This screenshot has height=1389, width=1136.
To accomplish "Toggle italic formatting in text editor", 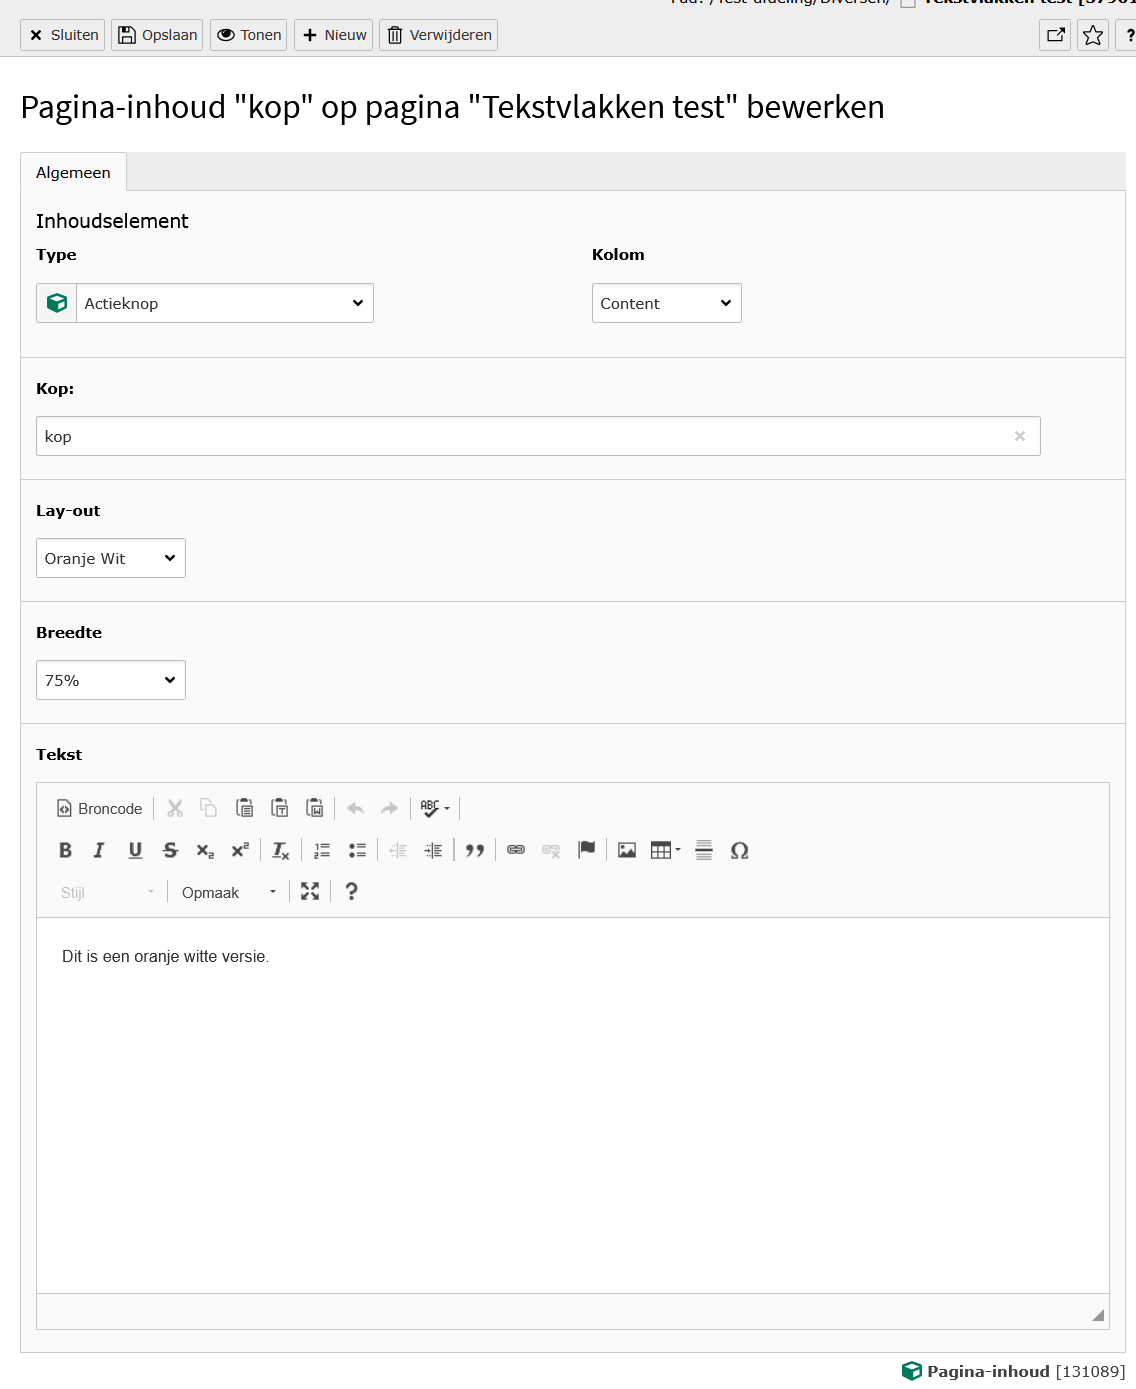I will pyautogui.click(x=99, y=850).
